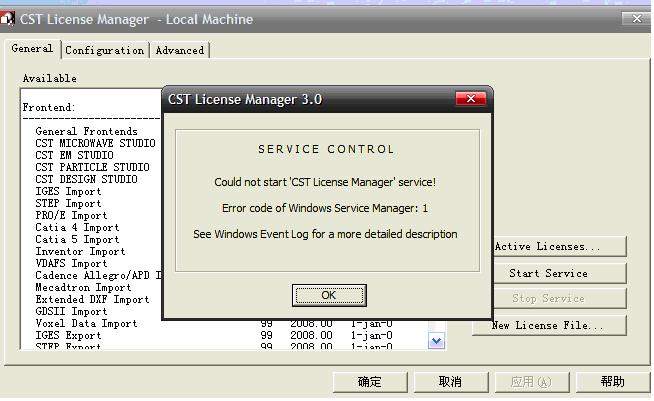
Task: Select the Mecadtron Import row
Action: 83,288
